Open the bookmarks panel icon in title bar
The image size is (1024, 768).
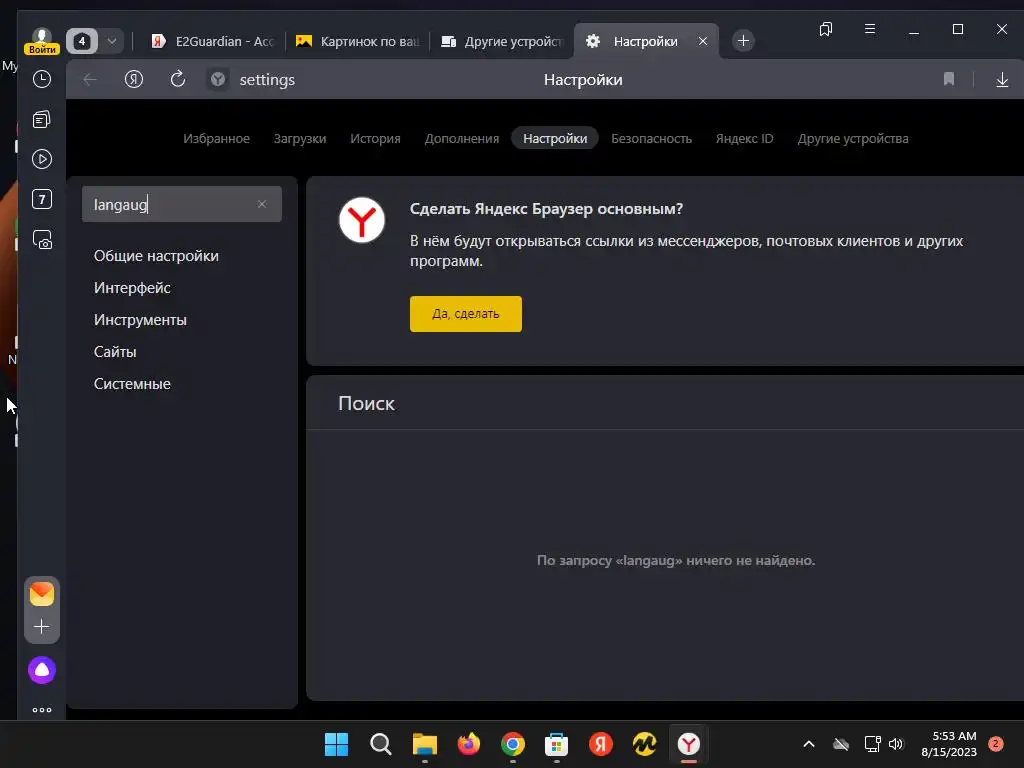point(826,29)
